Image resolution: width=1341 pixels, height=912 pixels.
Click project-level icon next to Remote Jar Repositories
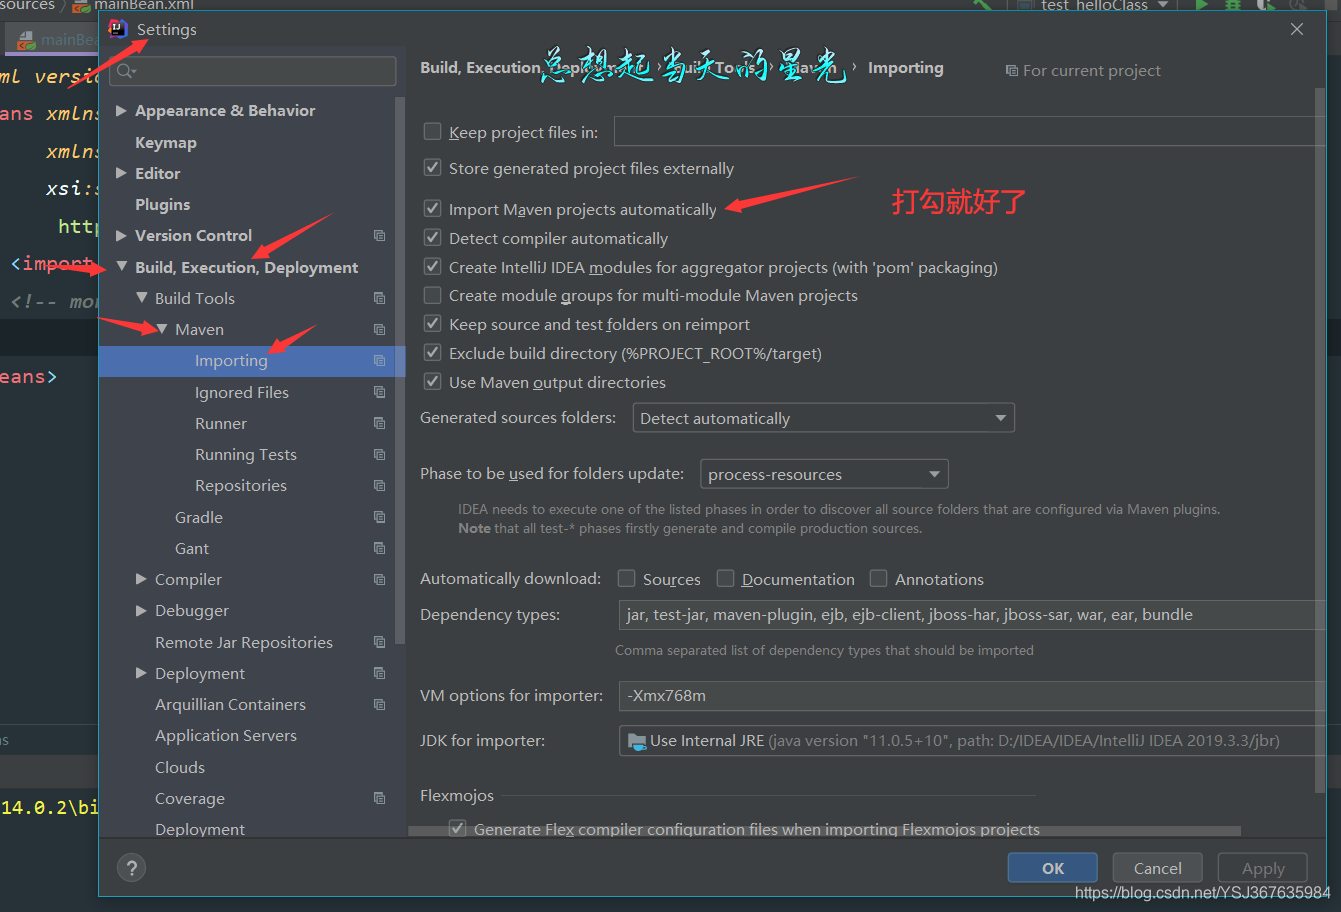(379, 642)
